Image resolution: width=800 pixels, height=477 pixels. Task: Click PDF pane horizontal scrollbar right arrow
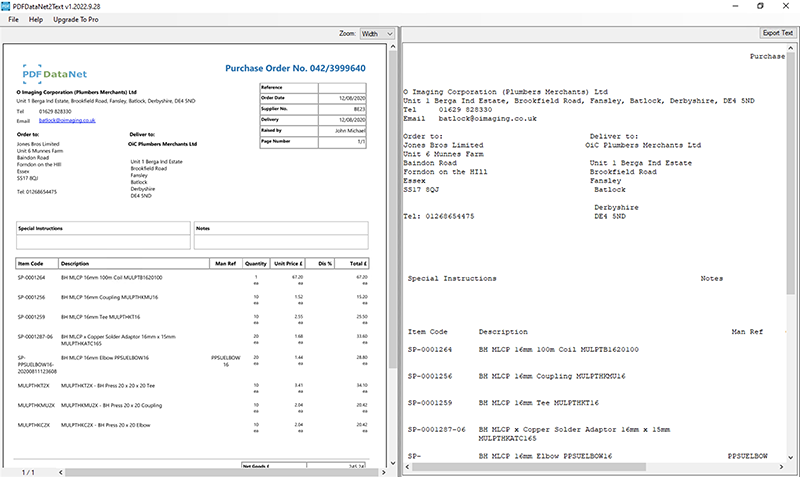point(384,472)
